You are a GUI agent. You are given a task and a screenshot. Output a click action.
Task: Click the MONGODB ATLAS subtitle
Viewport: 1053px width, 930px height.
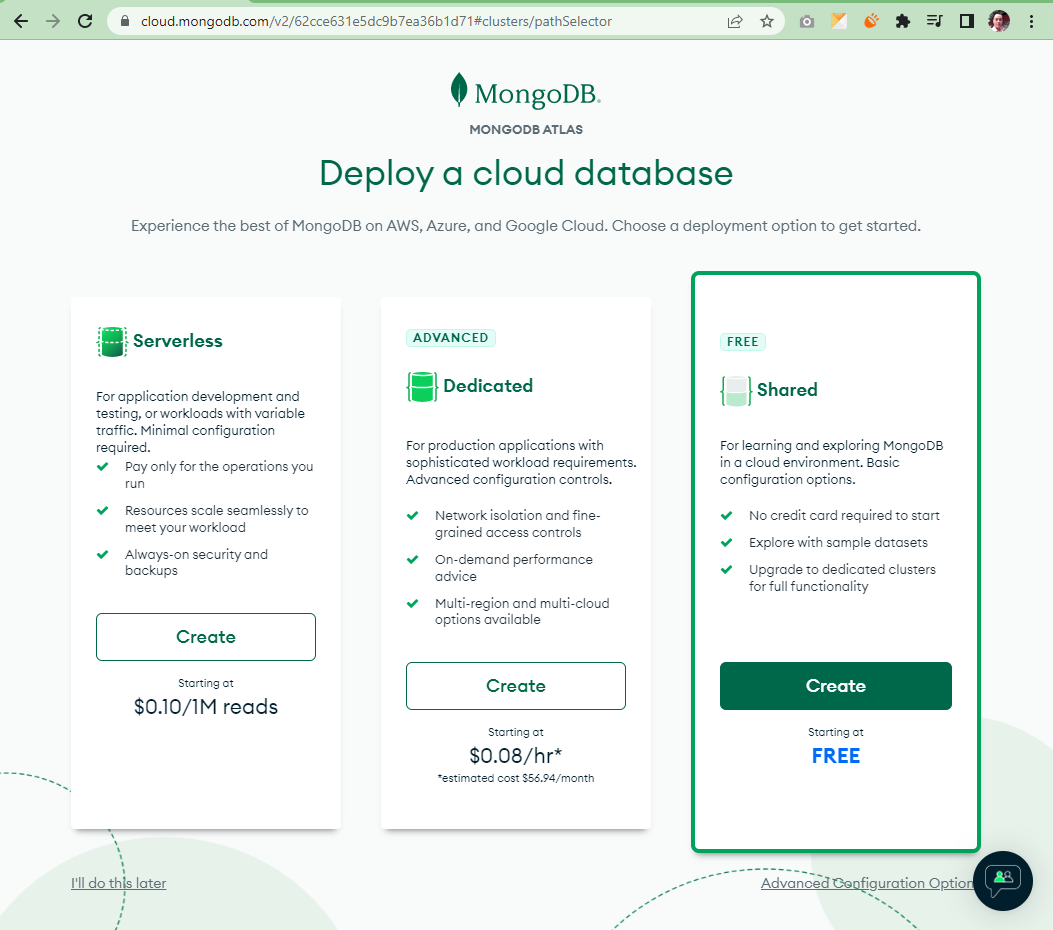pos(526,130)
